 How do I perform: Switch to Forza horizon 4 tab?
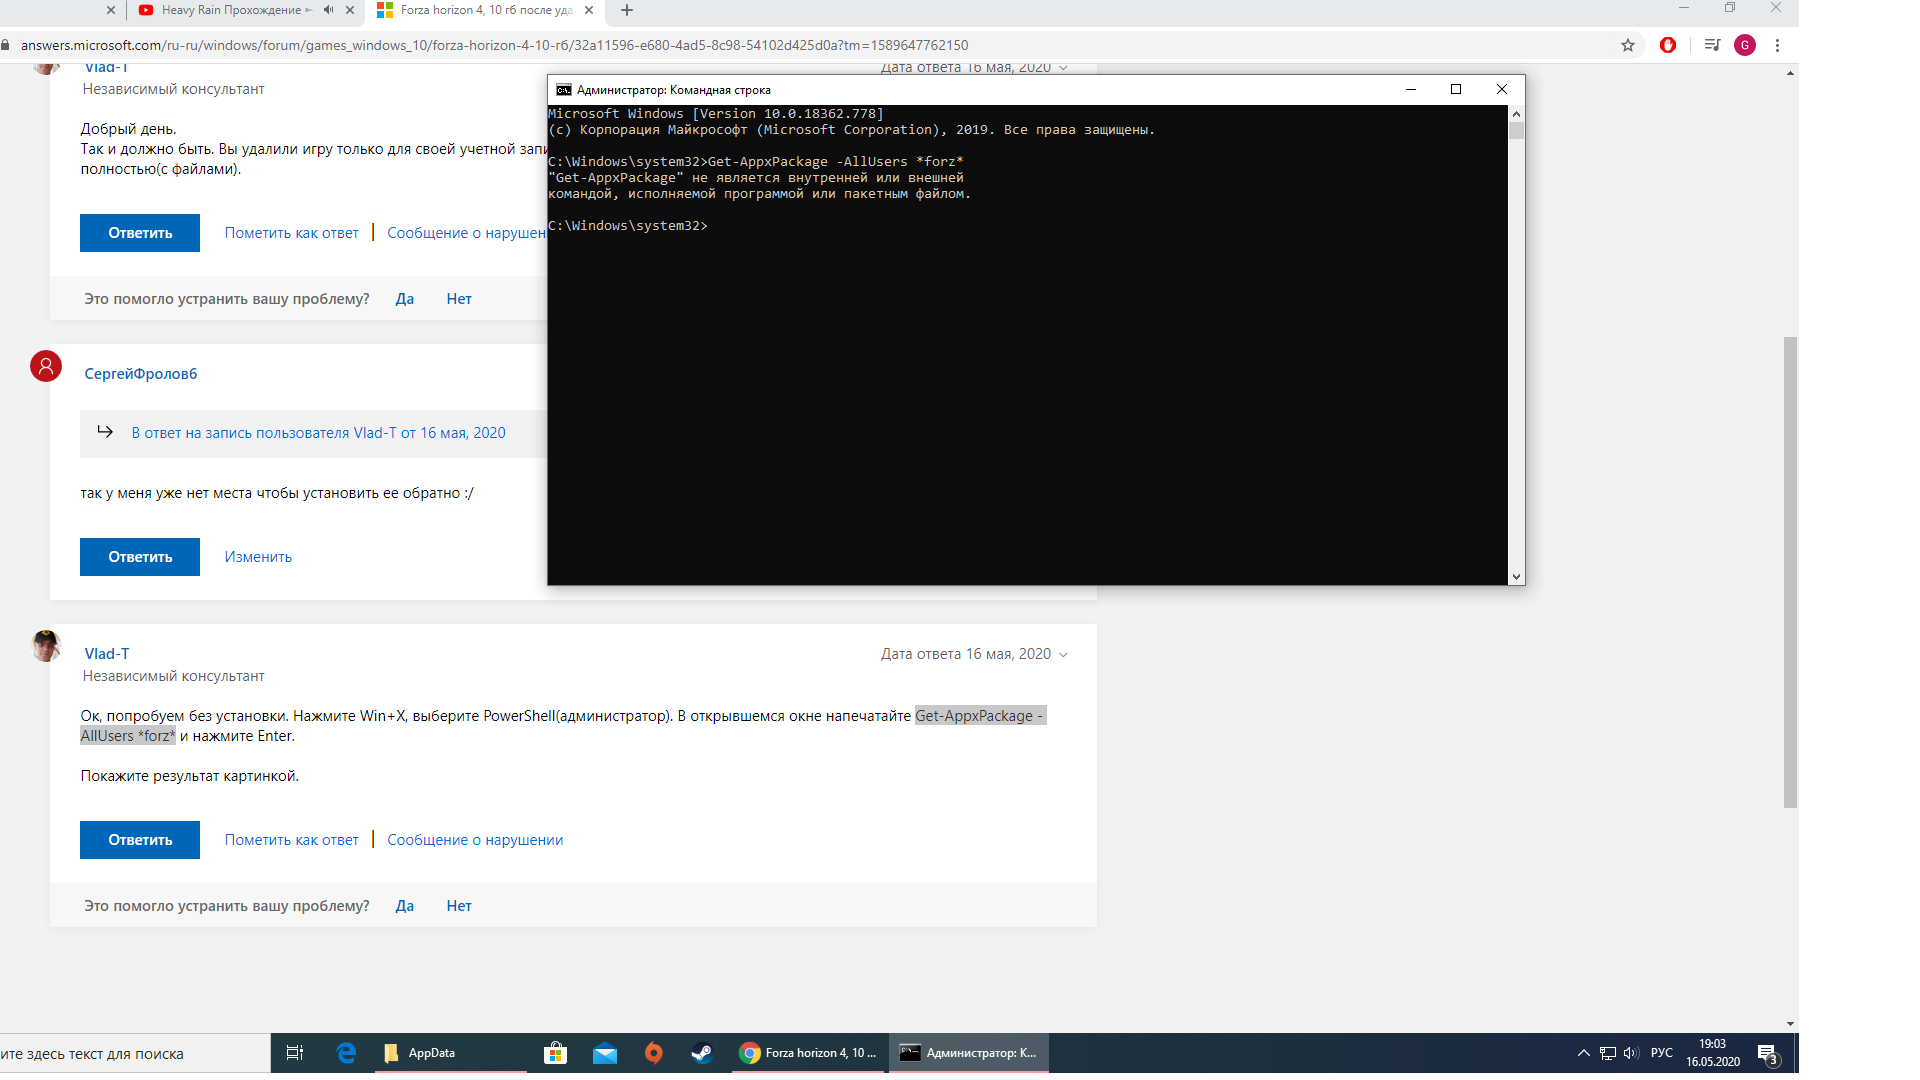(487, 10)
